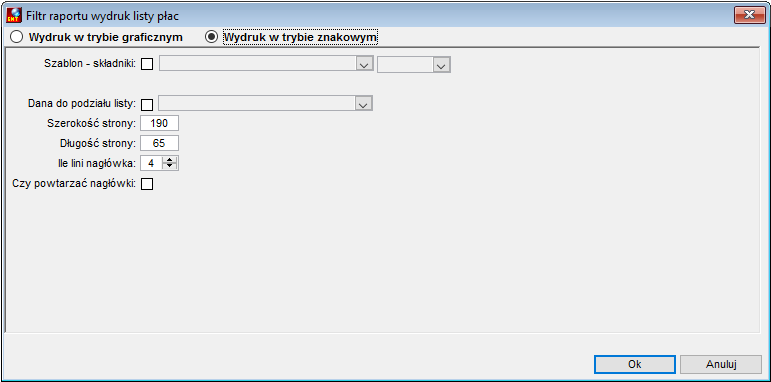
Task: Click the Ile lini nagłówka label
Action: [96, 163]
